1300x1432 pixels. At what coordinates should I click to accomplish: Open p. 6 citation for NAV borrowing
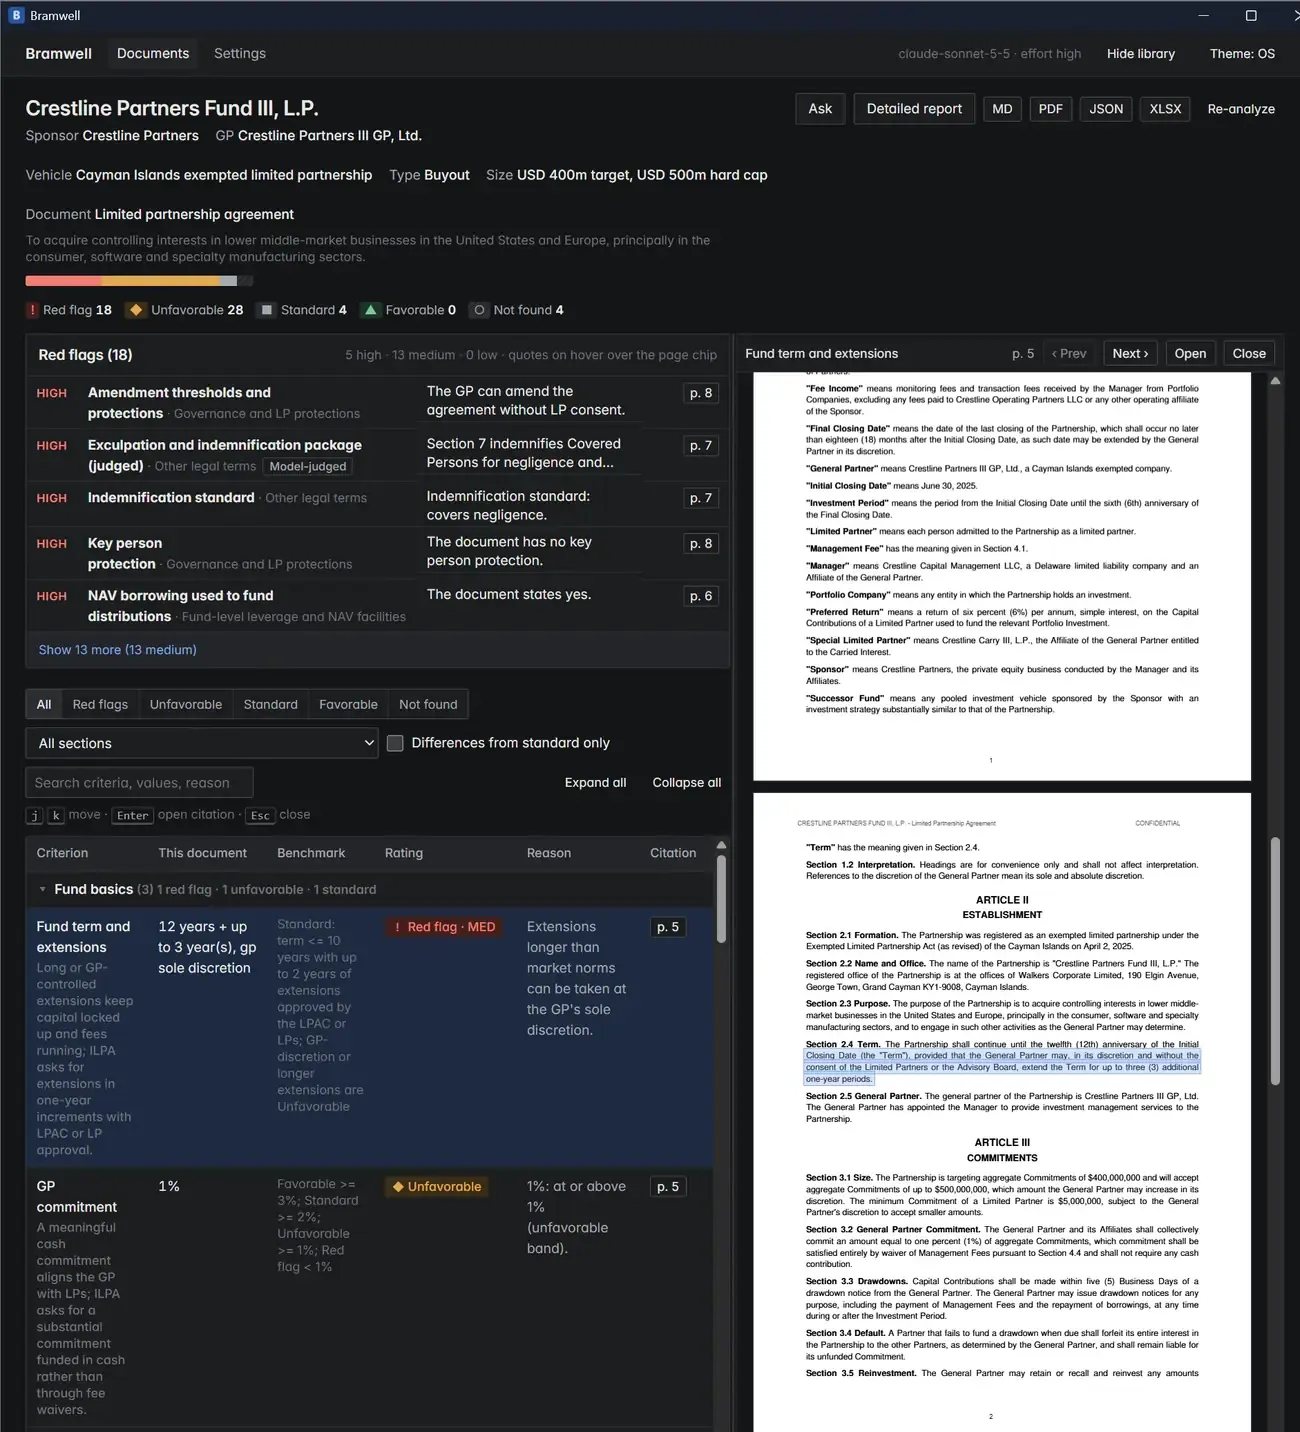click(x=701, y=596)
